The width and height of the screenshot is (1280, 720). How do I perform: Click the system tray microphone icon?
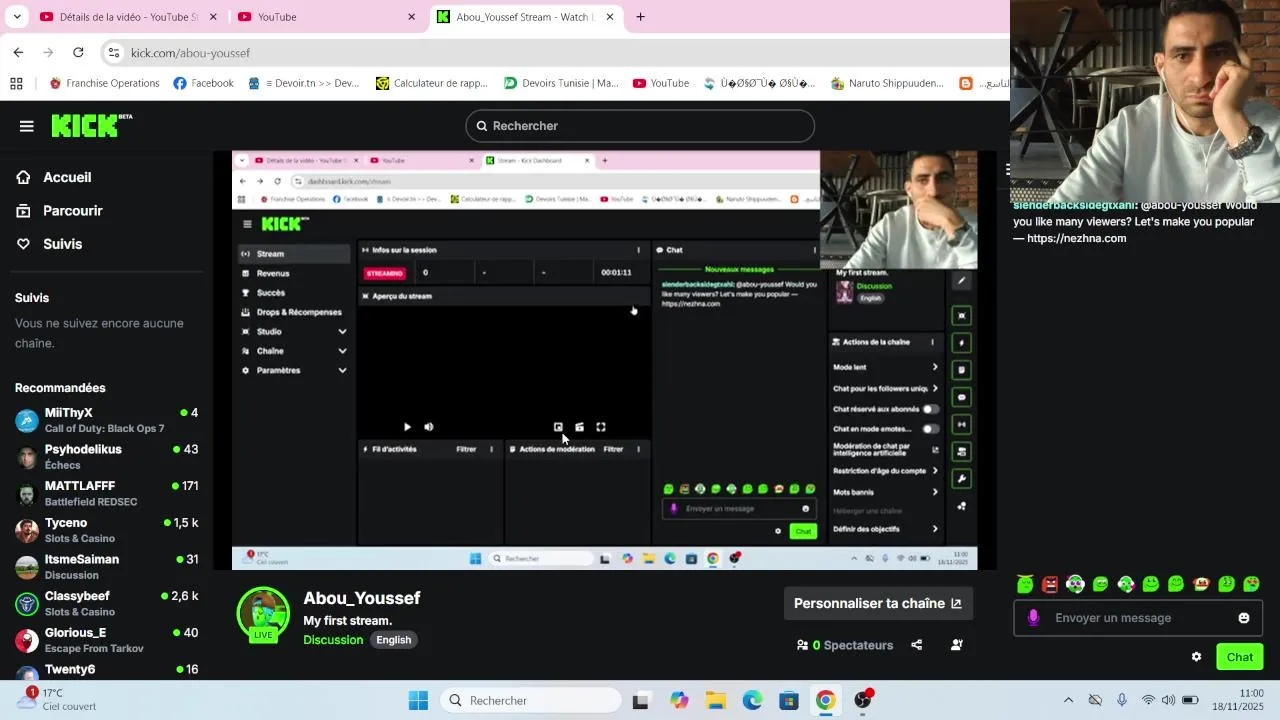(1122, 700)
